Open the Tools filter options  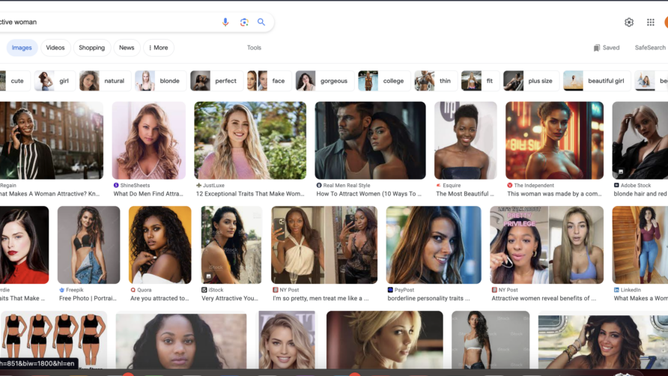pyautogui.click(x=254, y=48)
